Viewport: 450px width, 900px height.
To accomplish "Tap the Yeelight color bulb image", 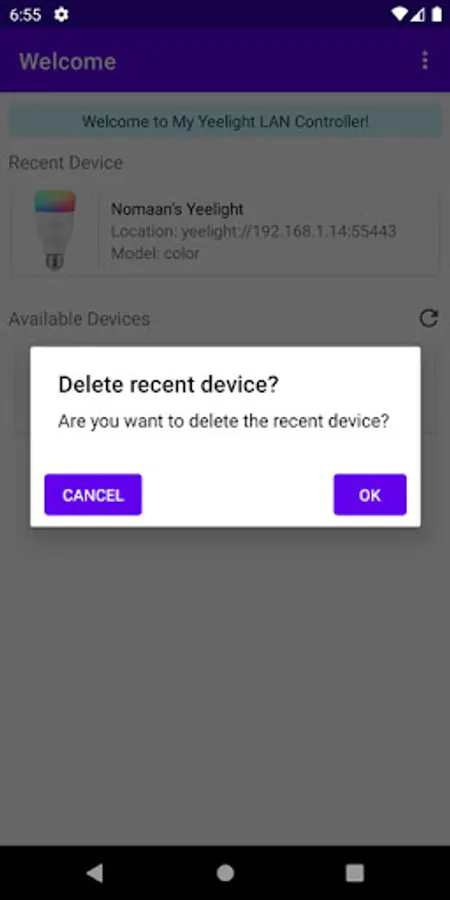I will 55,230.
